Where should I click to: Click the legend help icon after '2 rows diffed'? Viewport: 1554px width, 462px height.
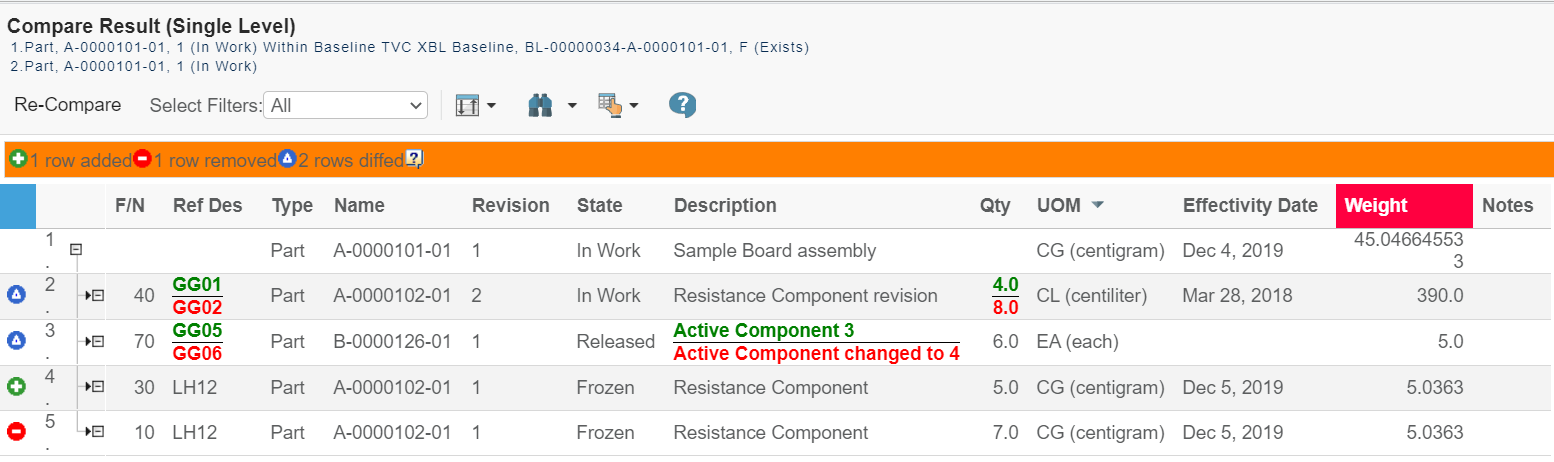pyautogui.click(x=414, y=160)
